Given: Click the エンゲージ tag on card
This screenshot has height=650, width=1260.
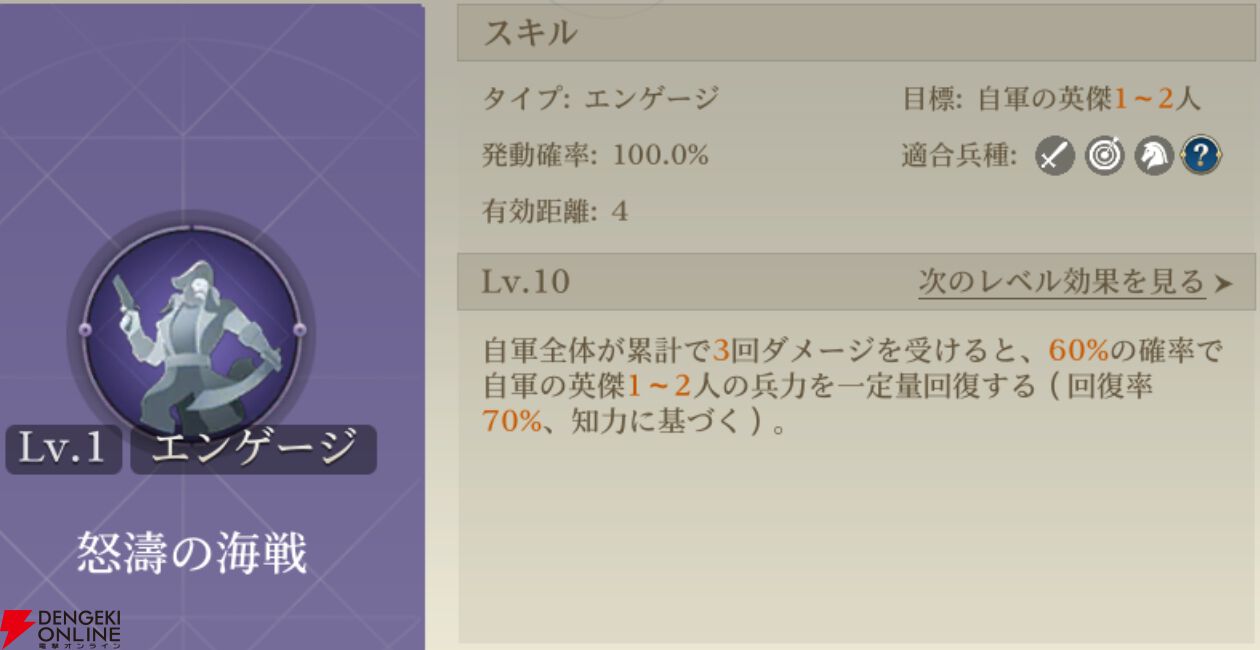Looking at the screenshot, I should [x=253, y=449].
